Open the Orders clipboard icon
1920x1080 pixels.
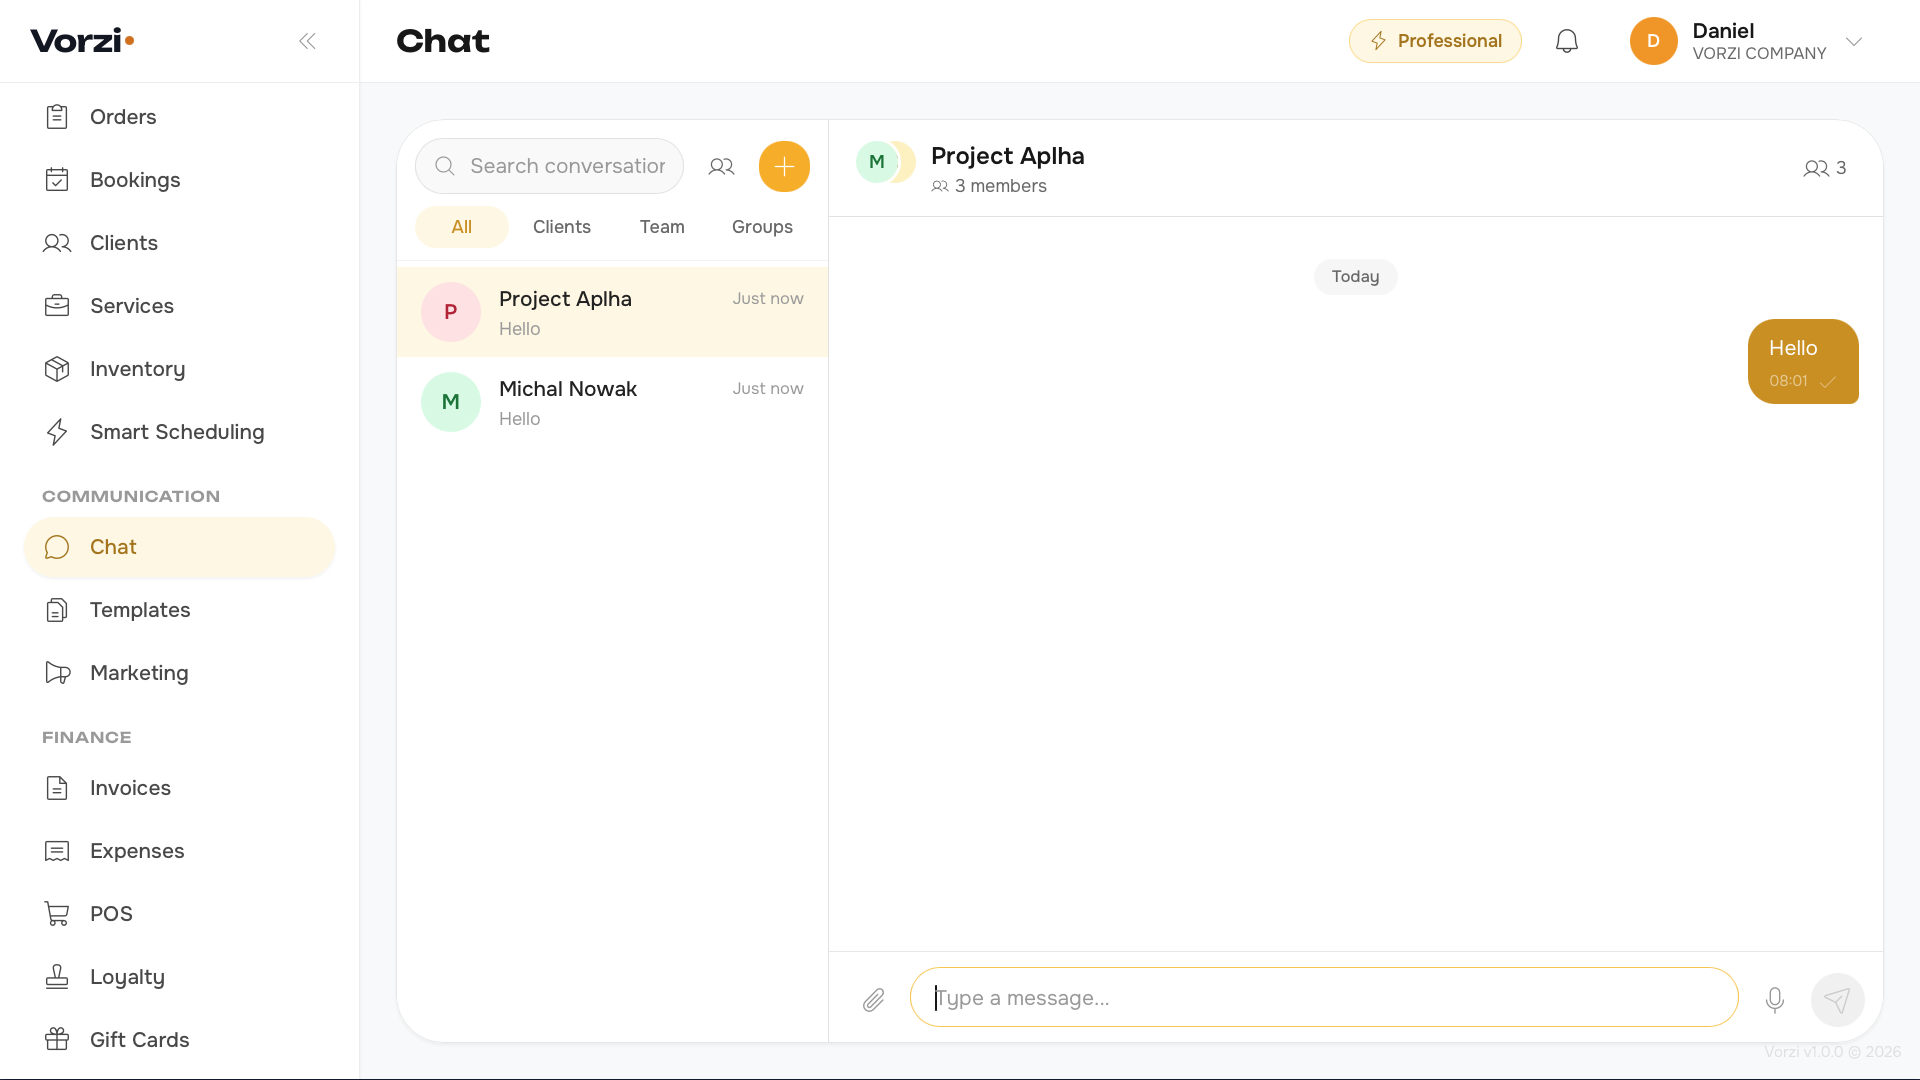coord(57,117)
